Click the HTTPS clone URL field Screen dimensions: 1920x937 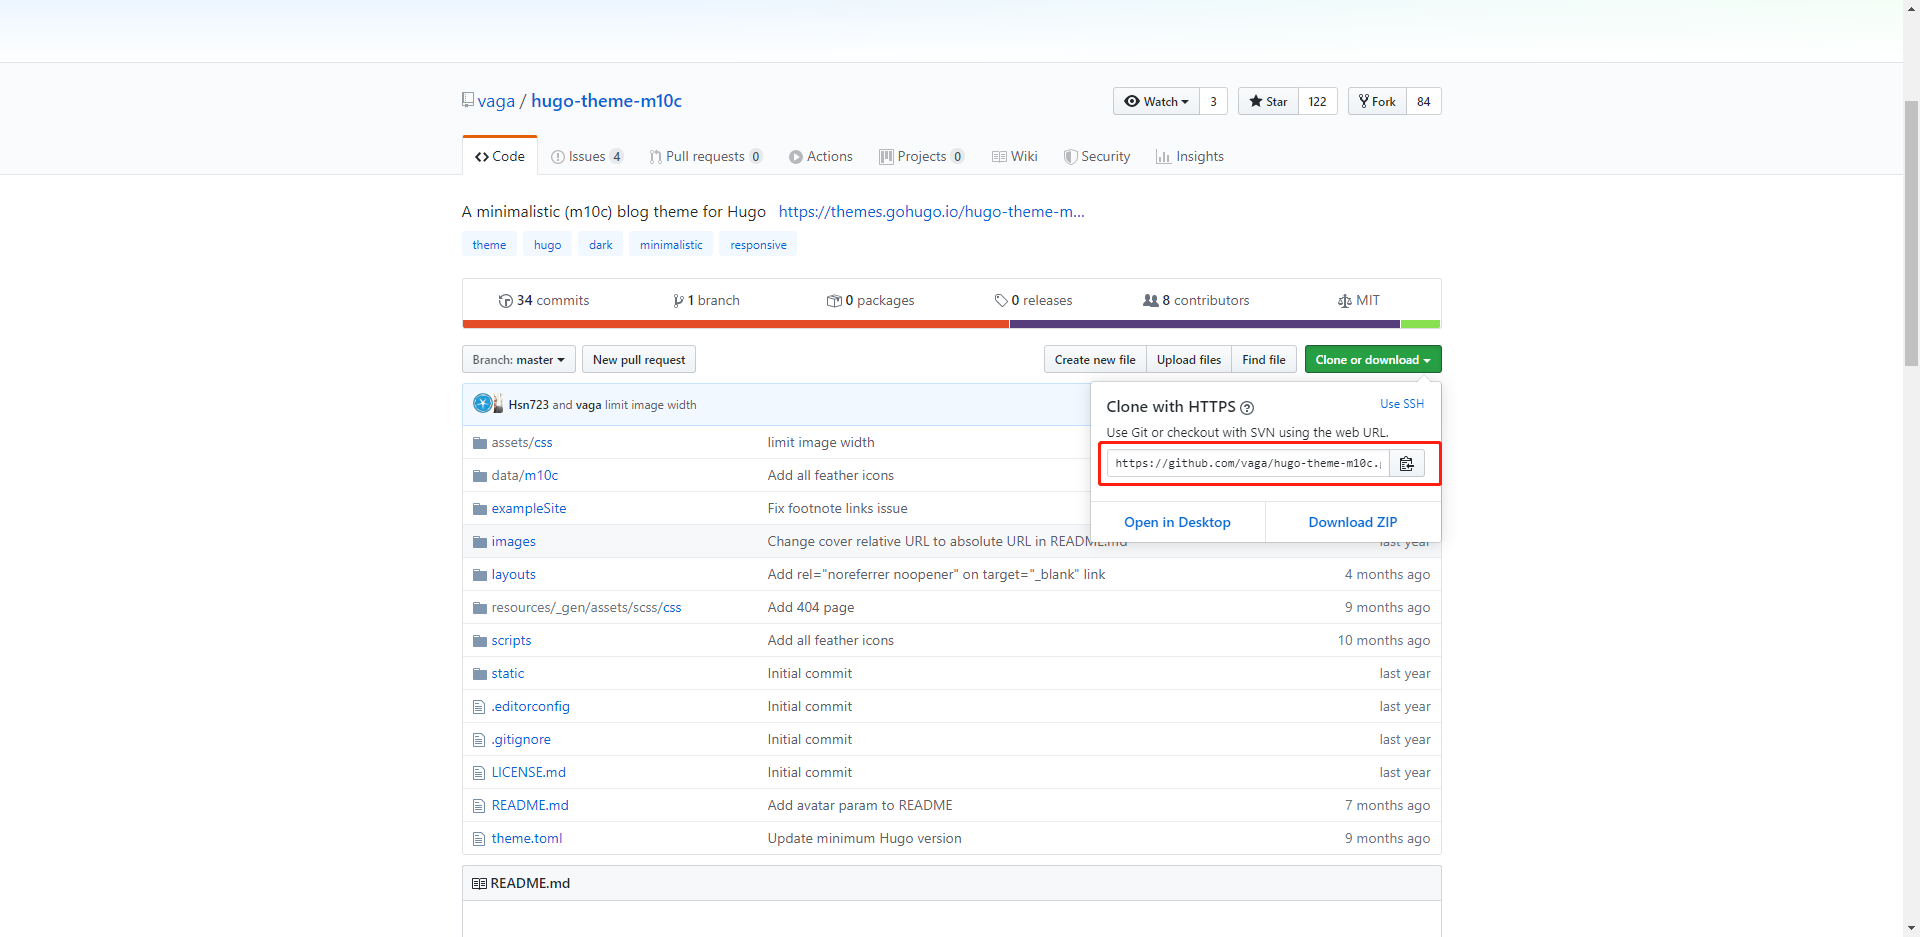(x=1248, y=463)
